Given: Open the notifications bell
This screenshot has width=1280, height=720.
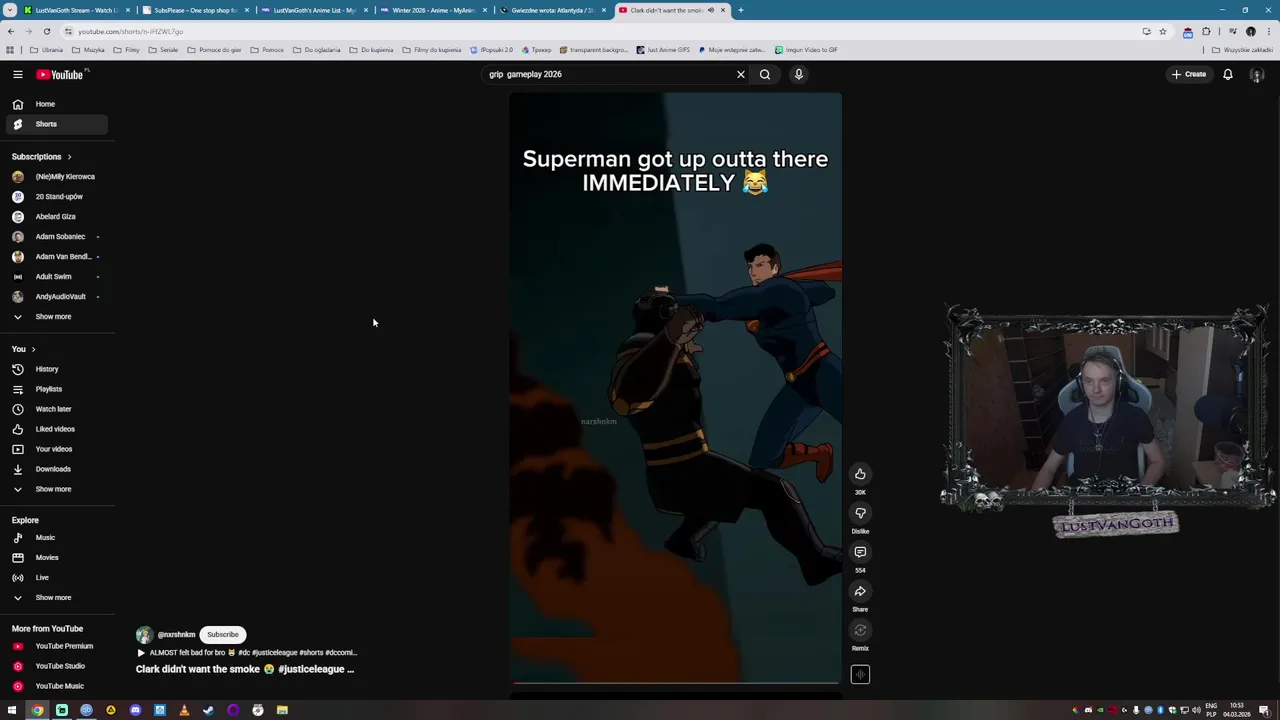Looking at the screenshot, I should tap(1228, 74).
